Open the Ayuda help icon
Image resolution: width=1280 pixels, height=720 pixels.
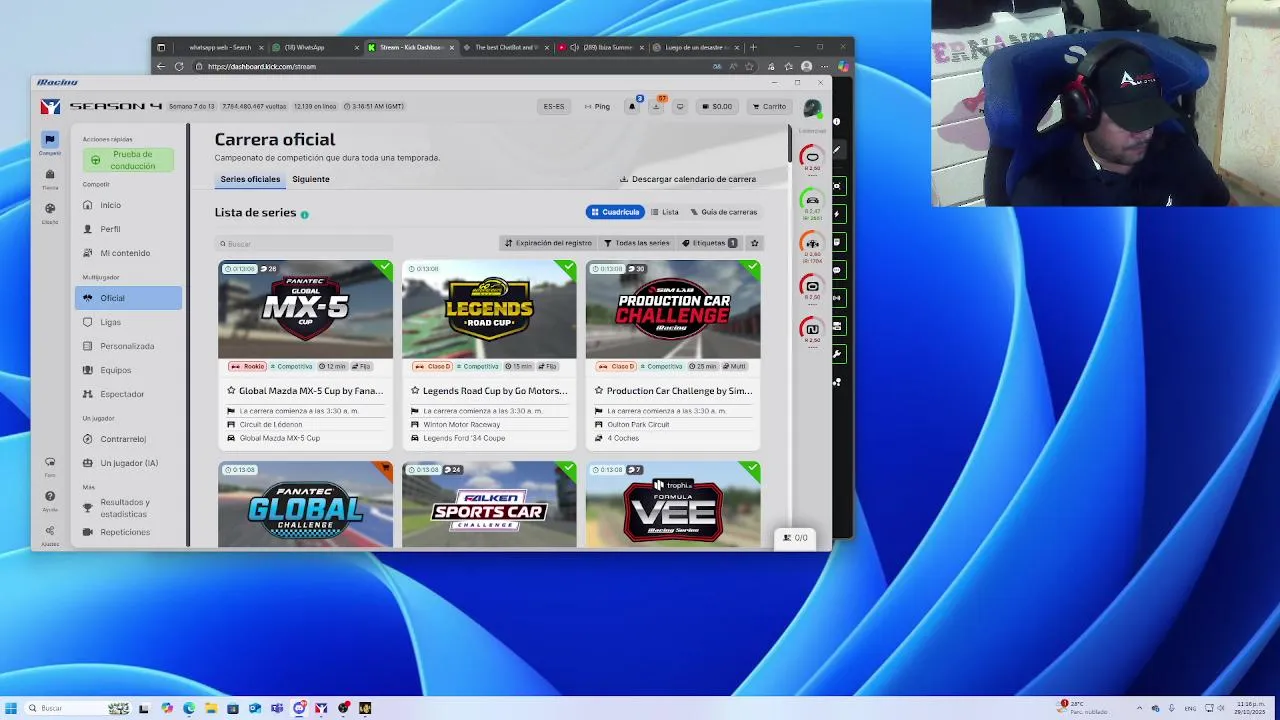(50, 496)
